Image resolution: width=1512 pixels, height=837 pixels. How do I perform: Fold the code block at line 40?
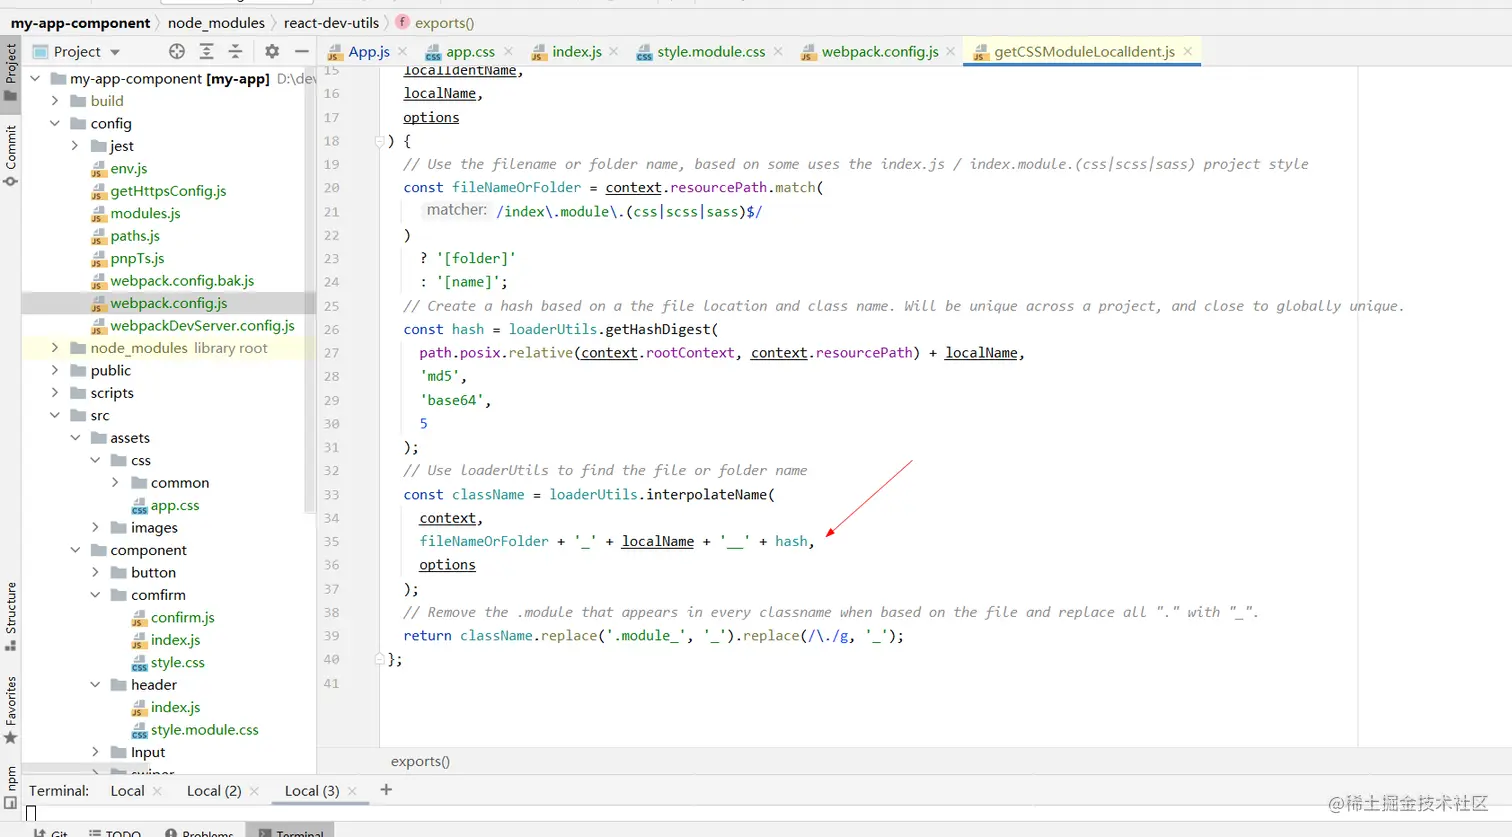point(380,659)
